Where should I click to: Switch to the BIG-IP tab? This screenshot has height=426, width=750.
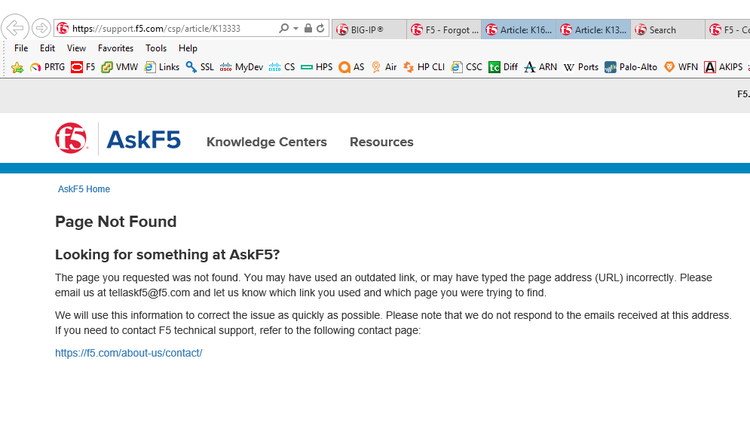pyautogui.click(x=368, y=30)
